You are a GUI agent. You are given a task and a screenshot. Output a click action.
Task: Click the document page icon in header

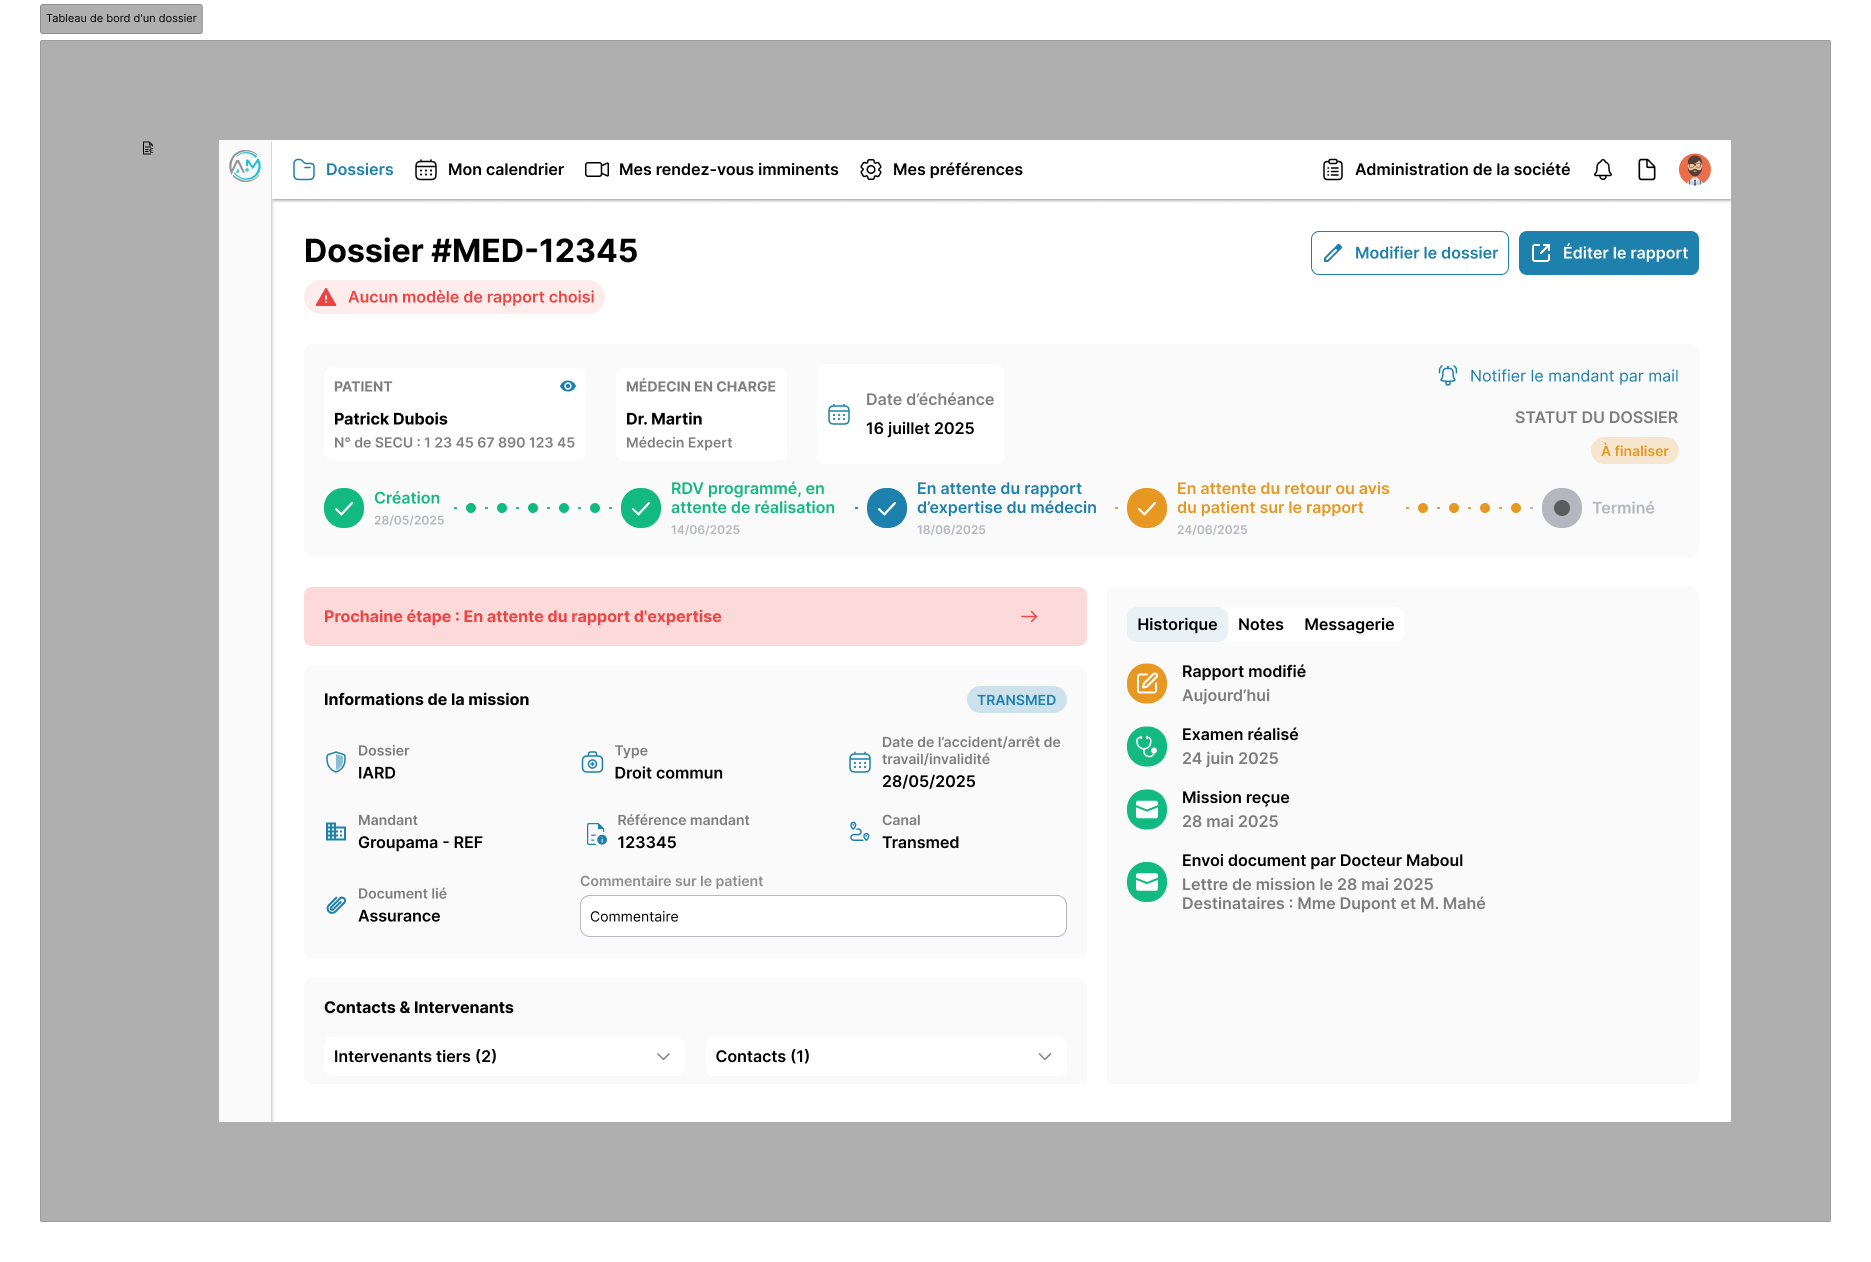click(x=1647, y=170)
